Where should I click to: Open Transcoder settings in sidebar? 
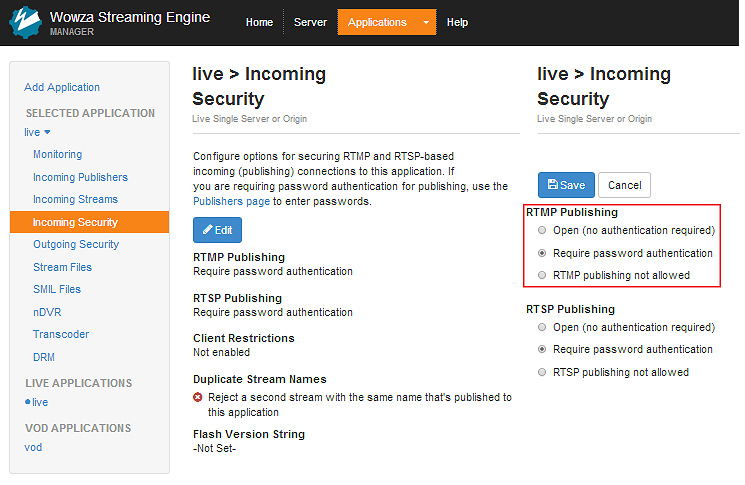point(61,334)
